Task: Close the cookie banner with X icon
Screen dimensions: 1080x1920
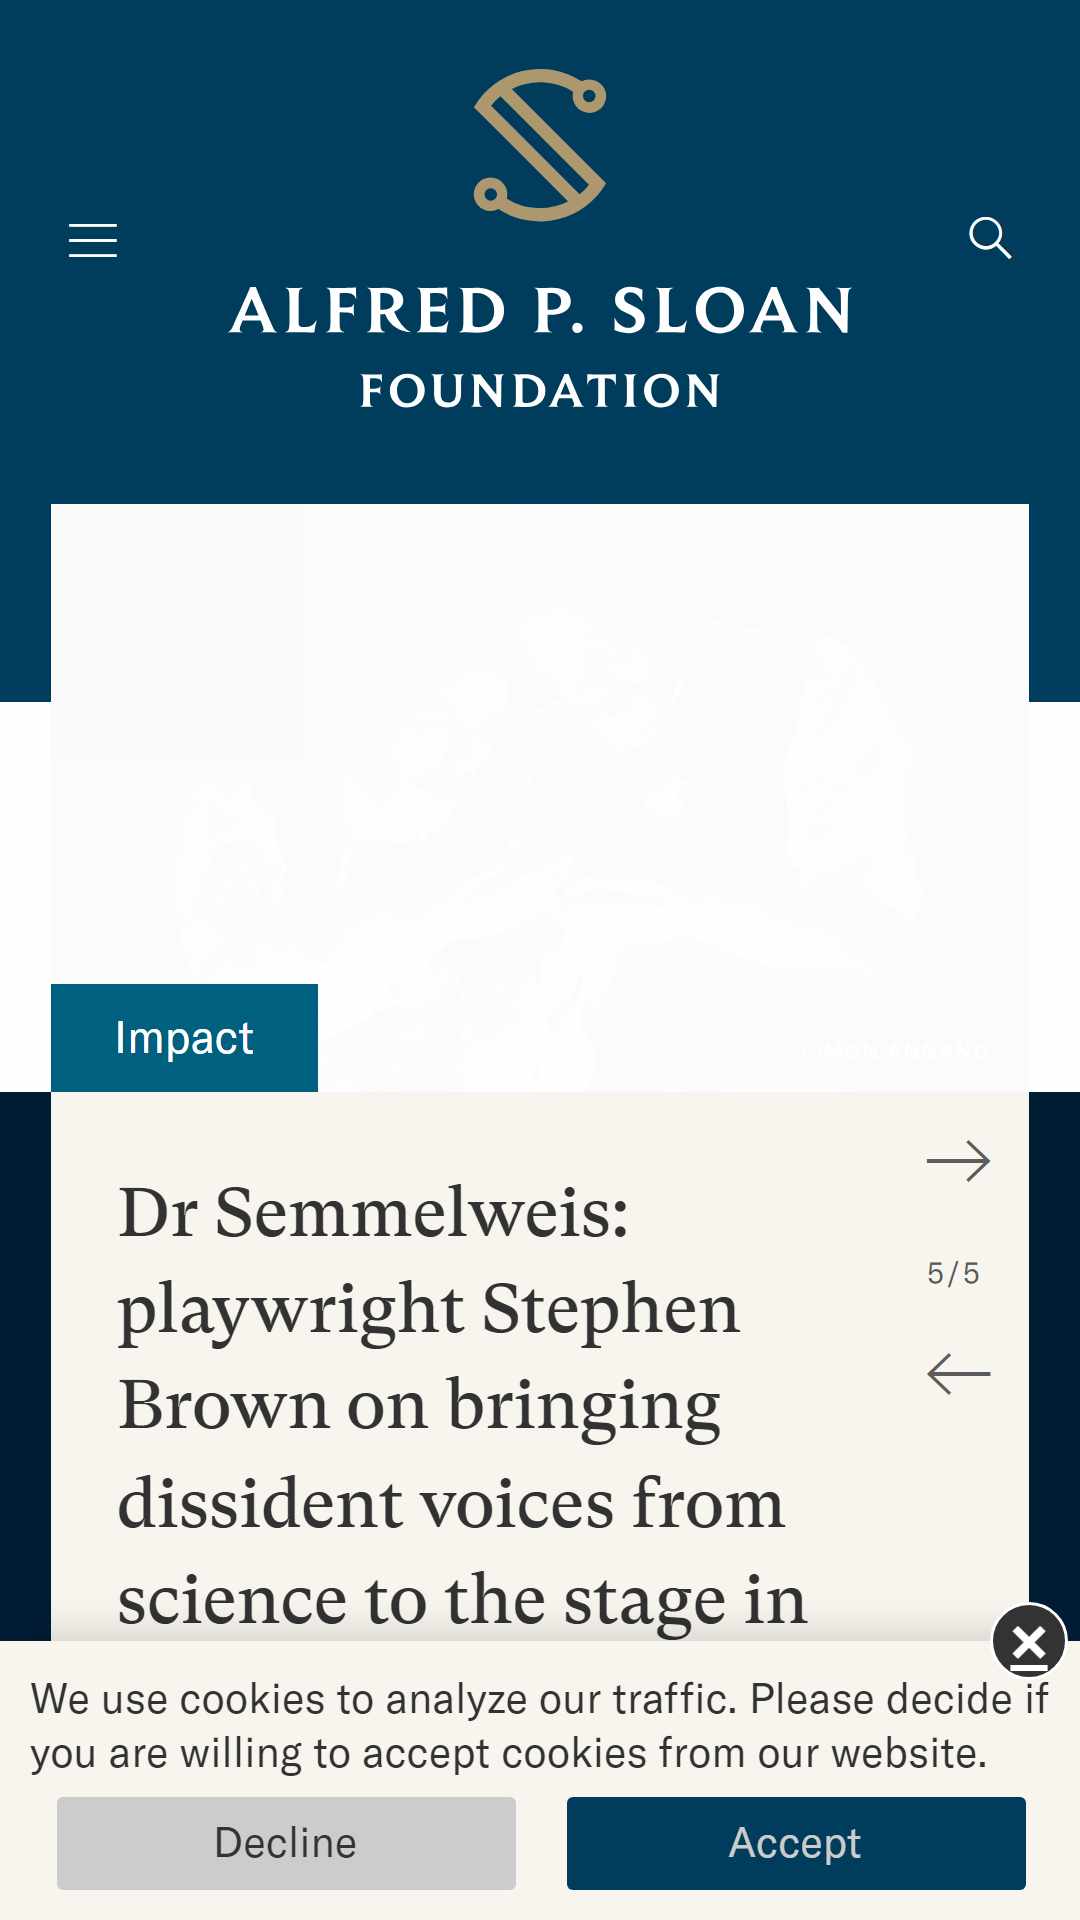Action: tap(1029, 1641)
